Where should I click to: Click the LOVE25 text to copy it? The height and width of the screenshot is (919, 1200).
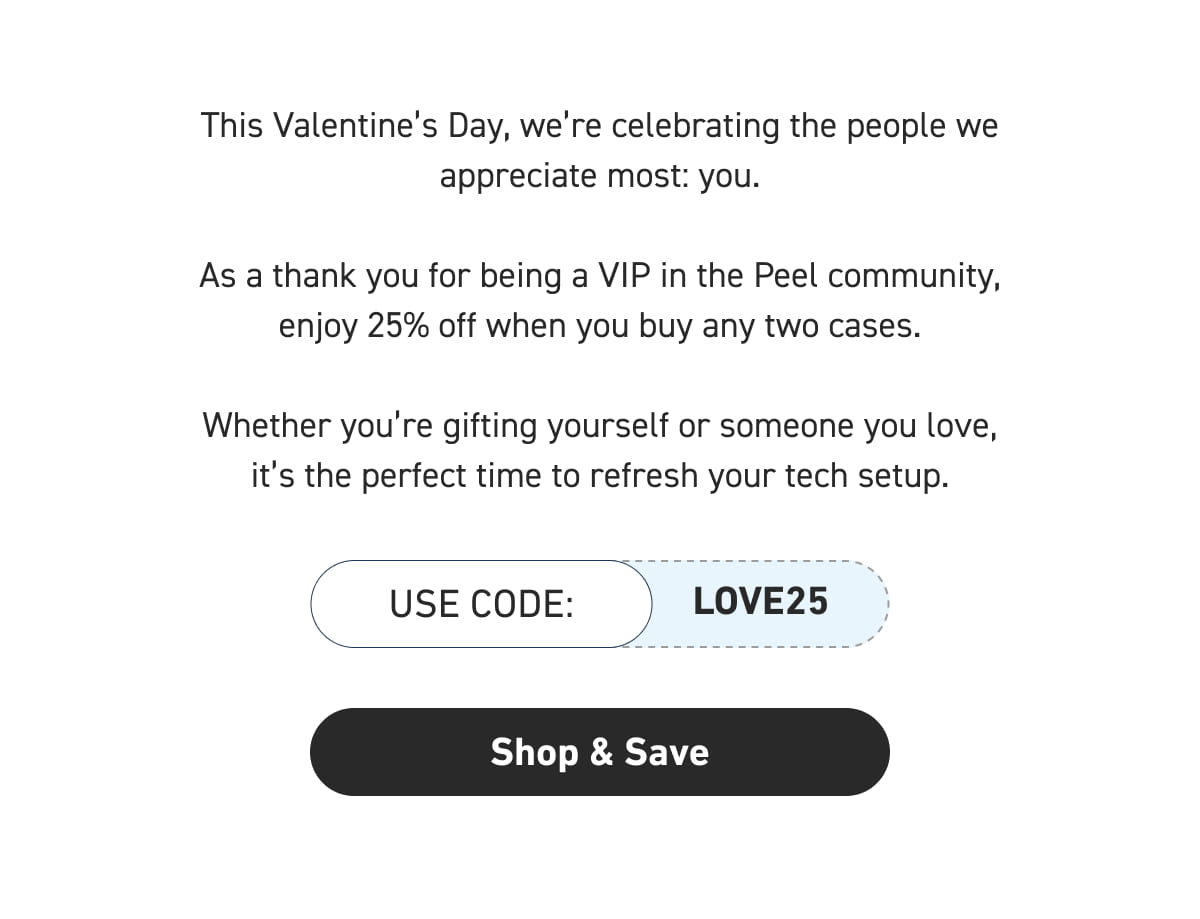[761, 601]
